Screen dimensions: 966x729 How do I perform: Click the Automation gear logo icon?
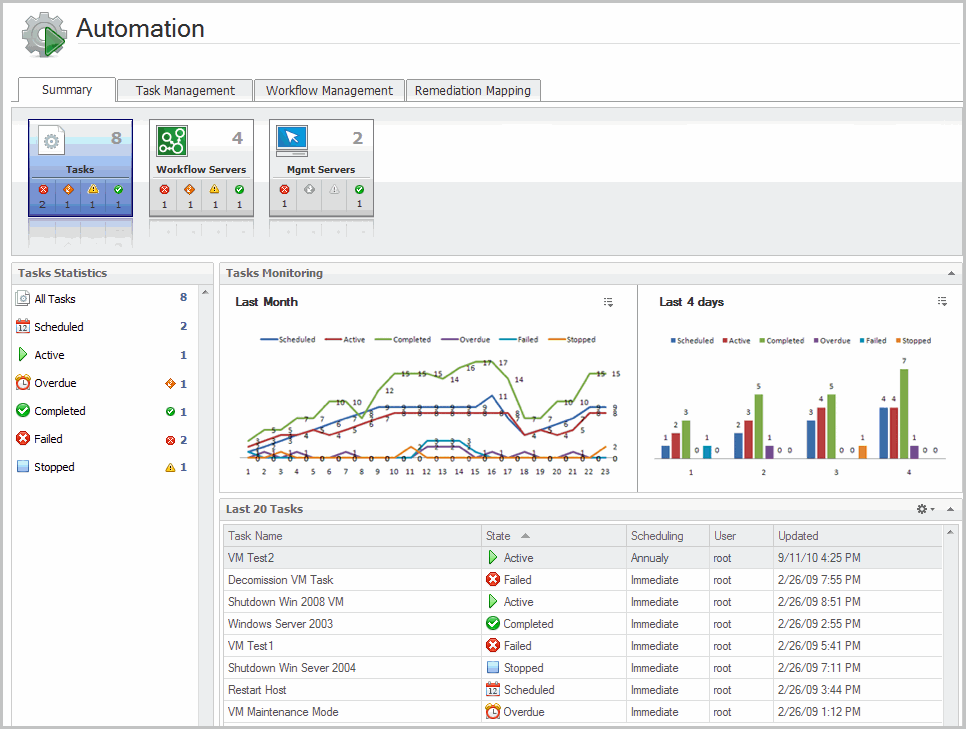[44, 35]
